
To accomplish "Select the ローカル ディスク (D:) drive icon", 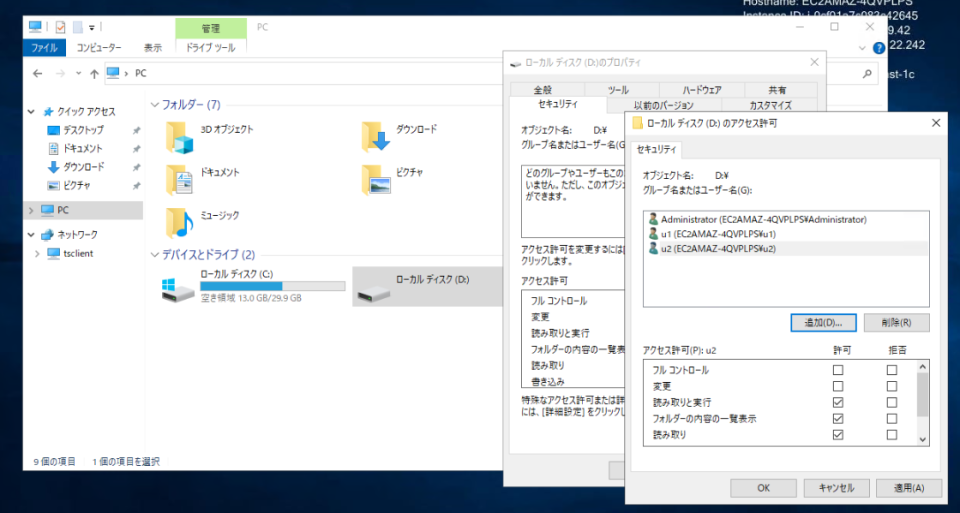I will [373, 293].
